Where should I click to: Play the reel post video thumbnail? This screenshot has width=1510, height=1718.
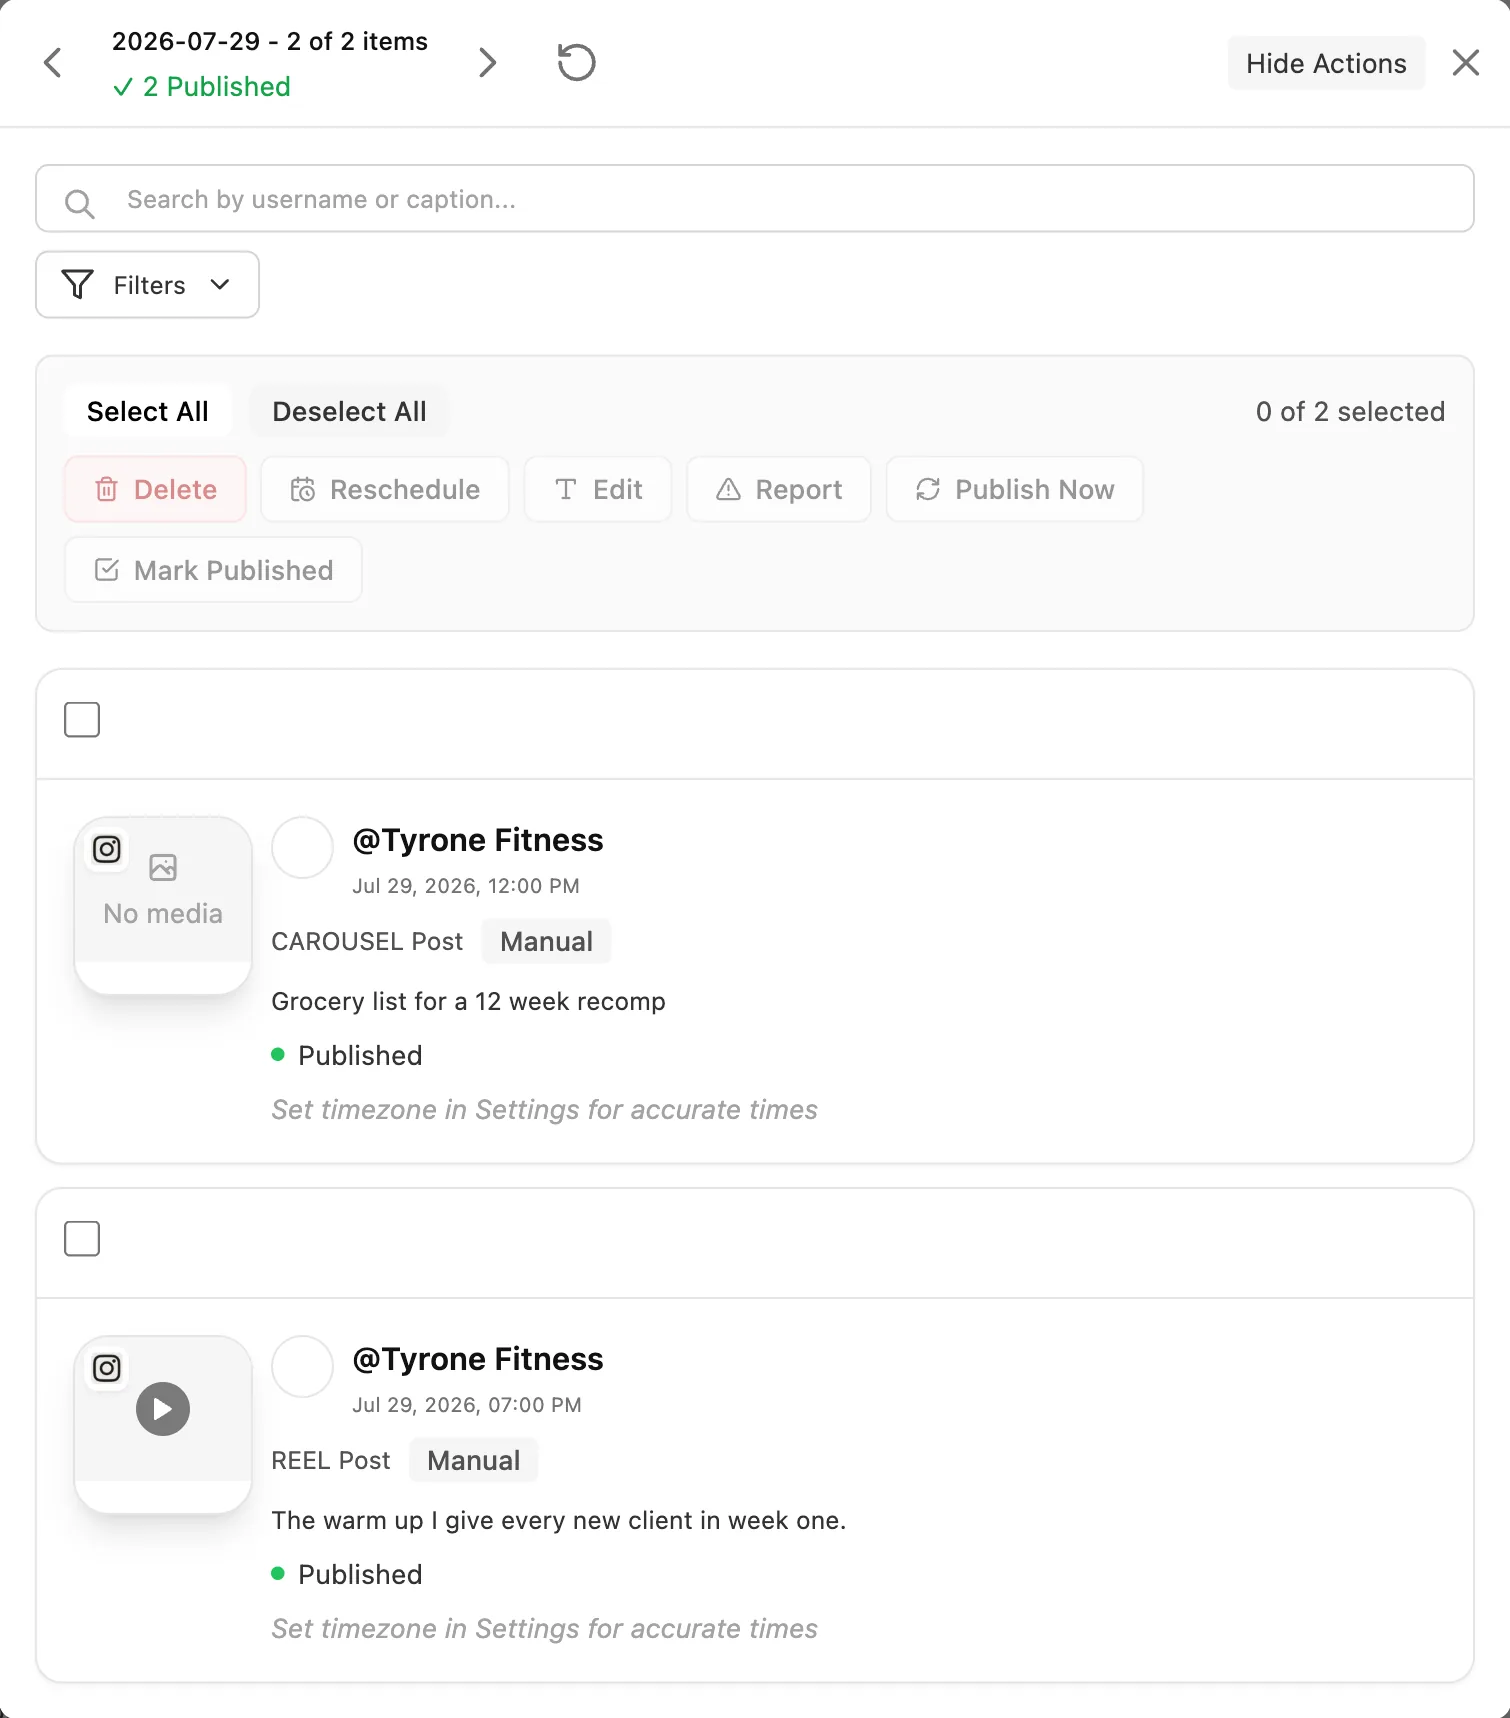163,1409
